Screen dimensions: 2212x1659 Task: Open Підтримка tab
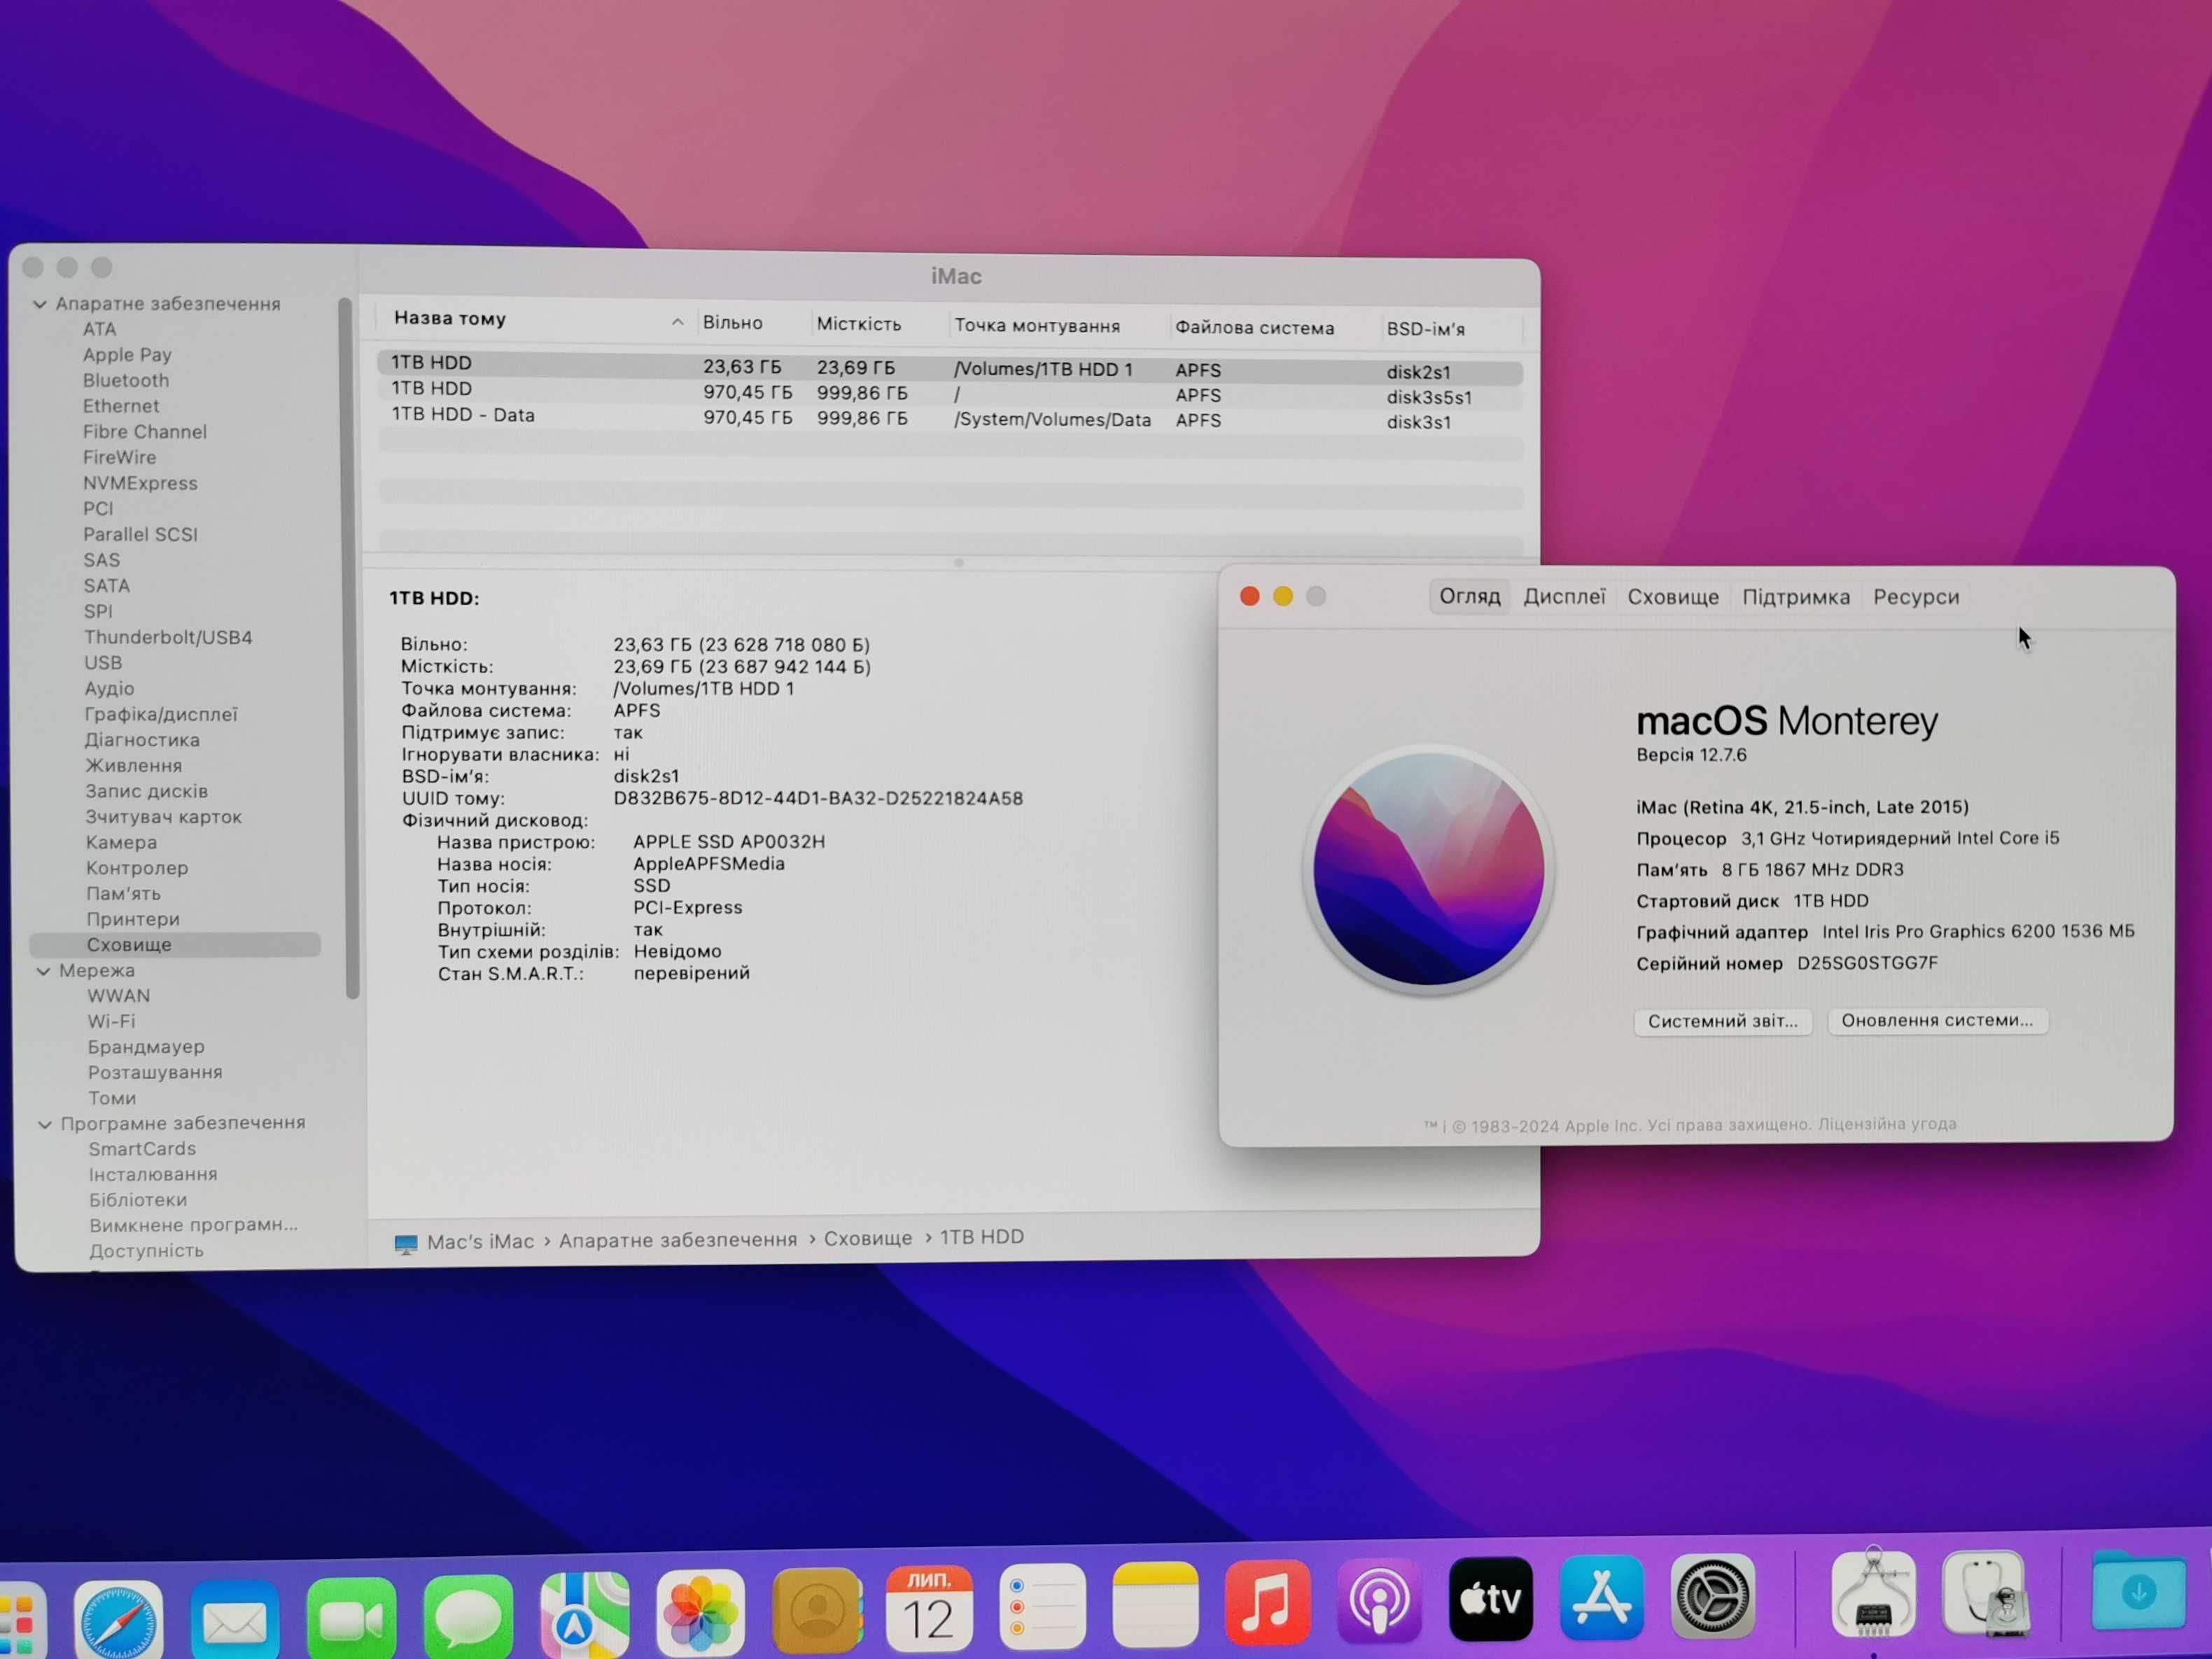tap(1796, 597)
